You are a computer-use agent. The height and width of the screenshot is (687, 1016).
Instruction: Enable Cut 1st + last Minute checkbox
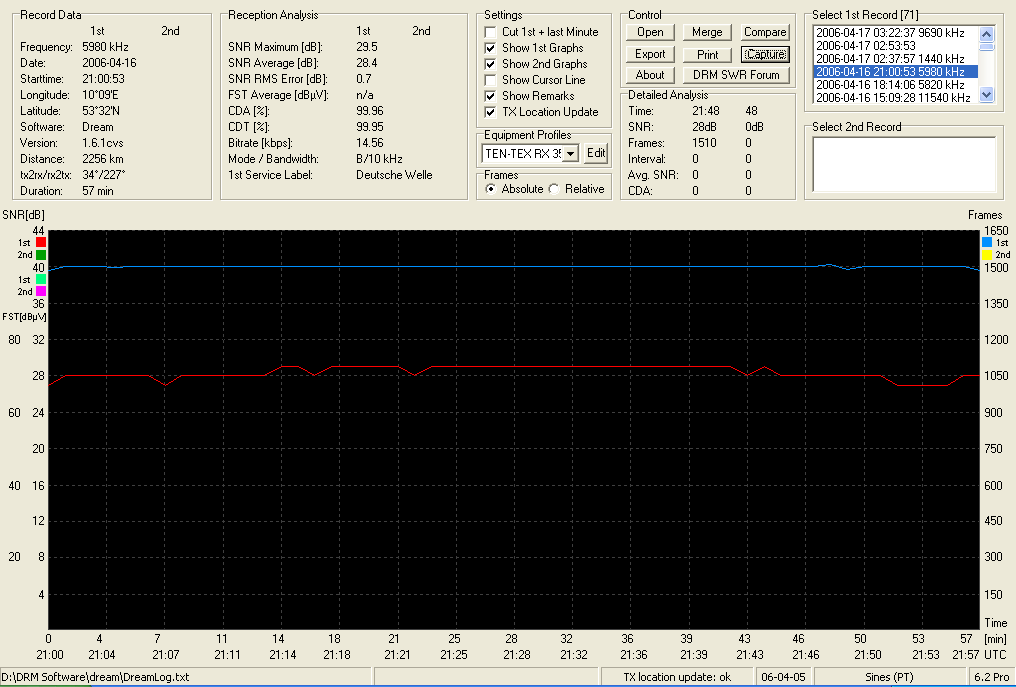[491, 32]
